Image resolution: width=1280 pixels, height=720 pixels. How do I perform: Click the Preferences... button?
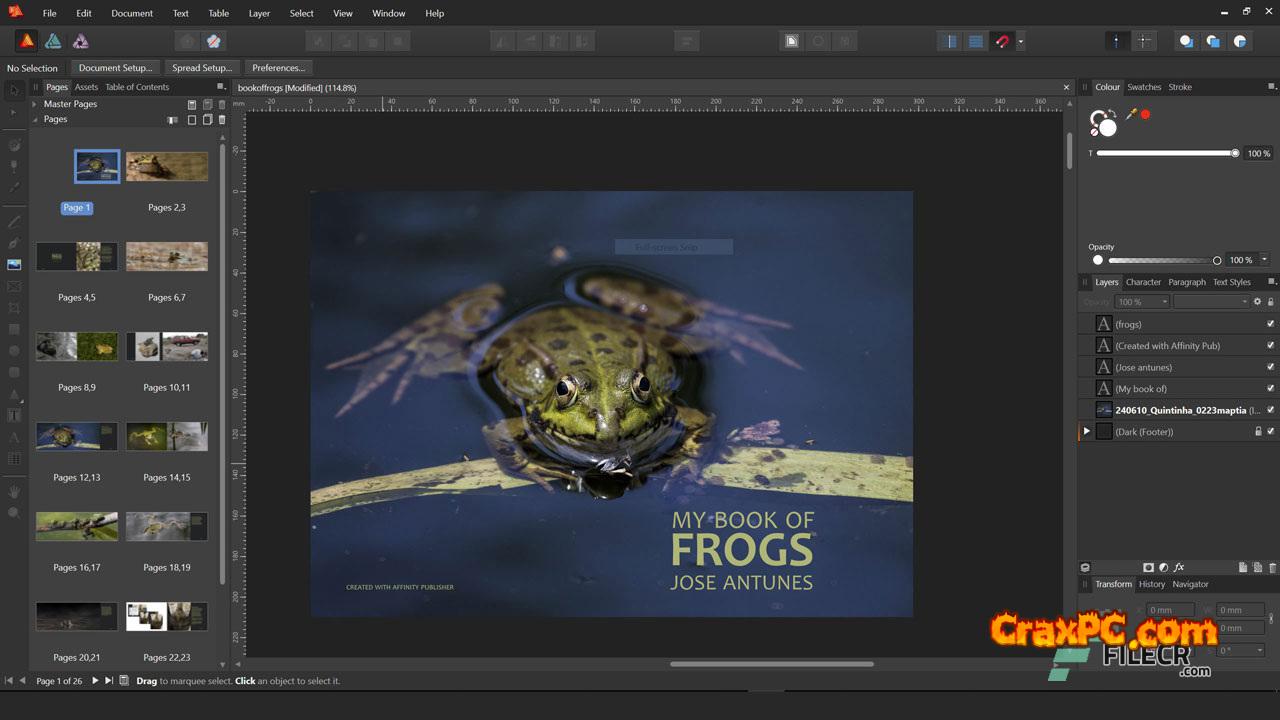(278, 68)
